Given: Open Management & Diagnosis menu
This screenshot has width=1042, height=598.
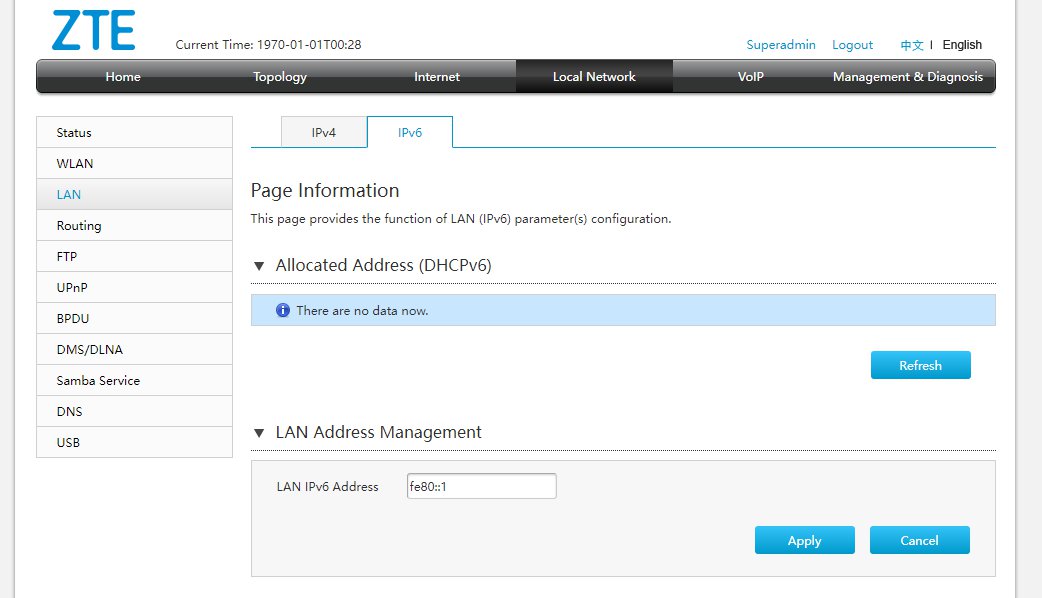Looking at the screenshot, I should coord(907,77).
